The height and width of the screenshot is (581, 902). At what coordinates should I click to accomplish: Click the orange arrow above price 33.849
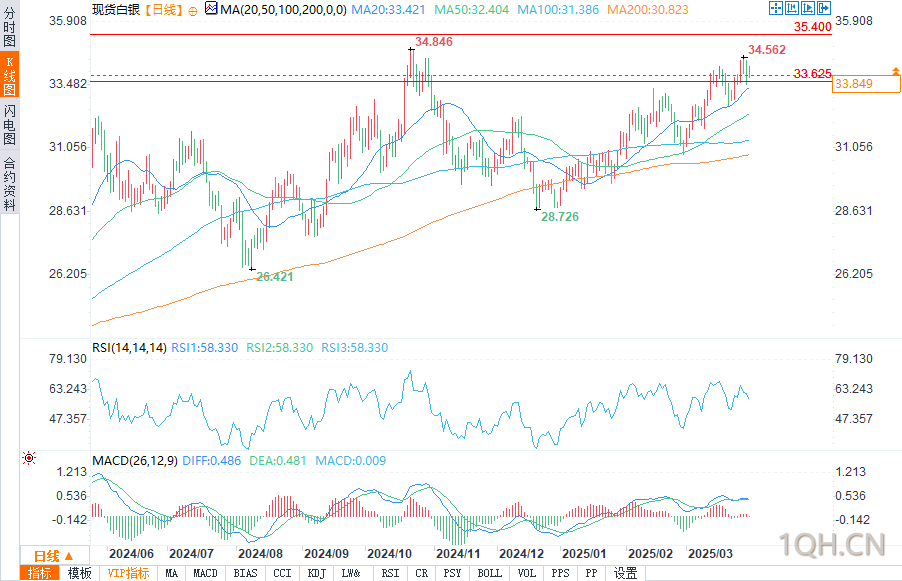896,71
